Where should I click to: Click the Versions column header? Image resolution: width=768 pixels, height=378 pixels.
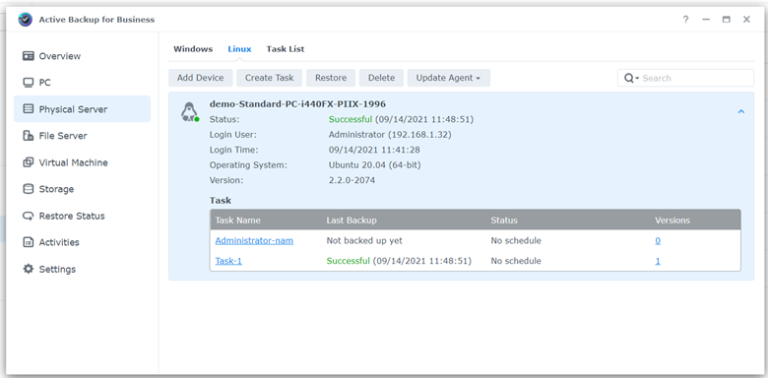(x=672, y=220)
